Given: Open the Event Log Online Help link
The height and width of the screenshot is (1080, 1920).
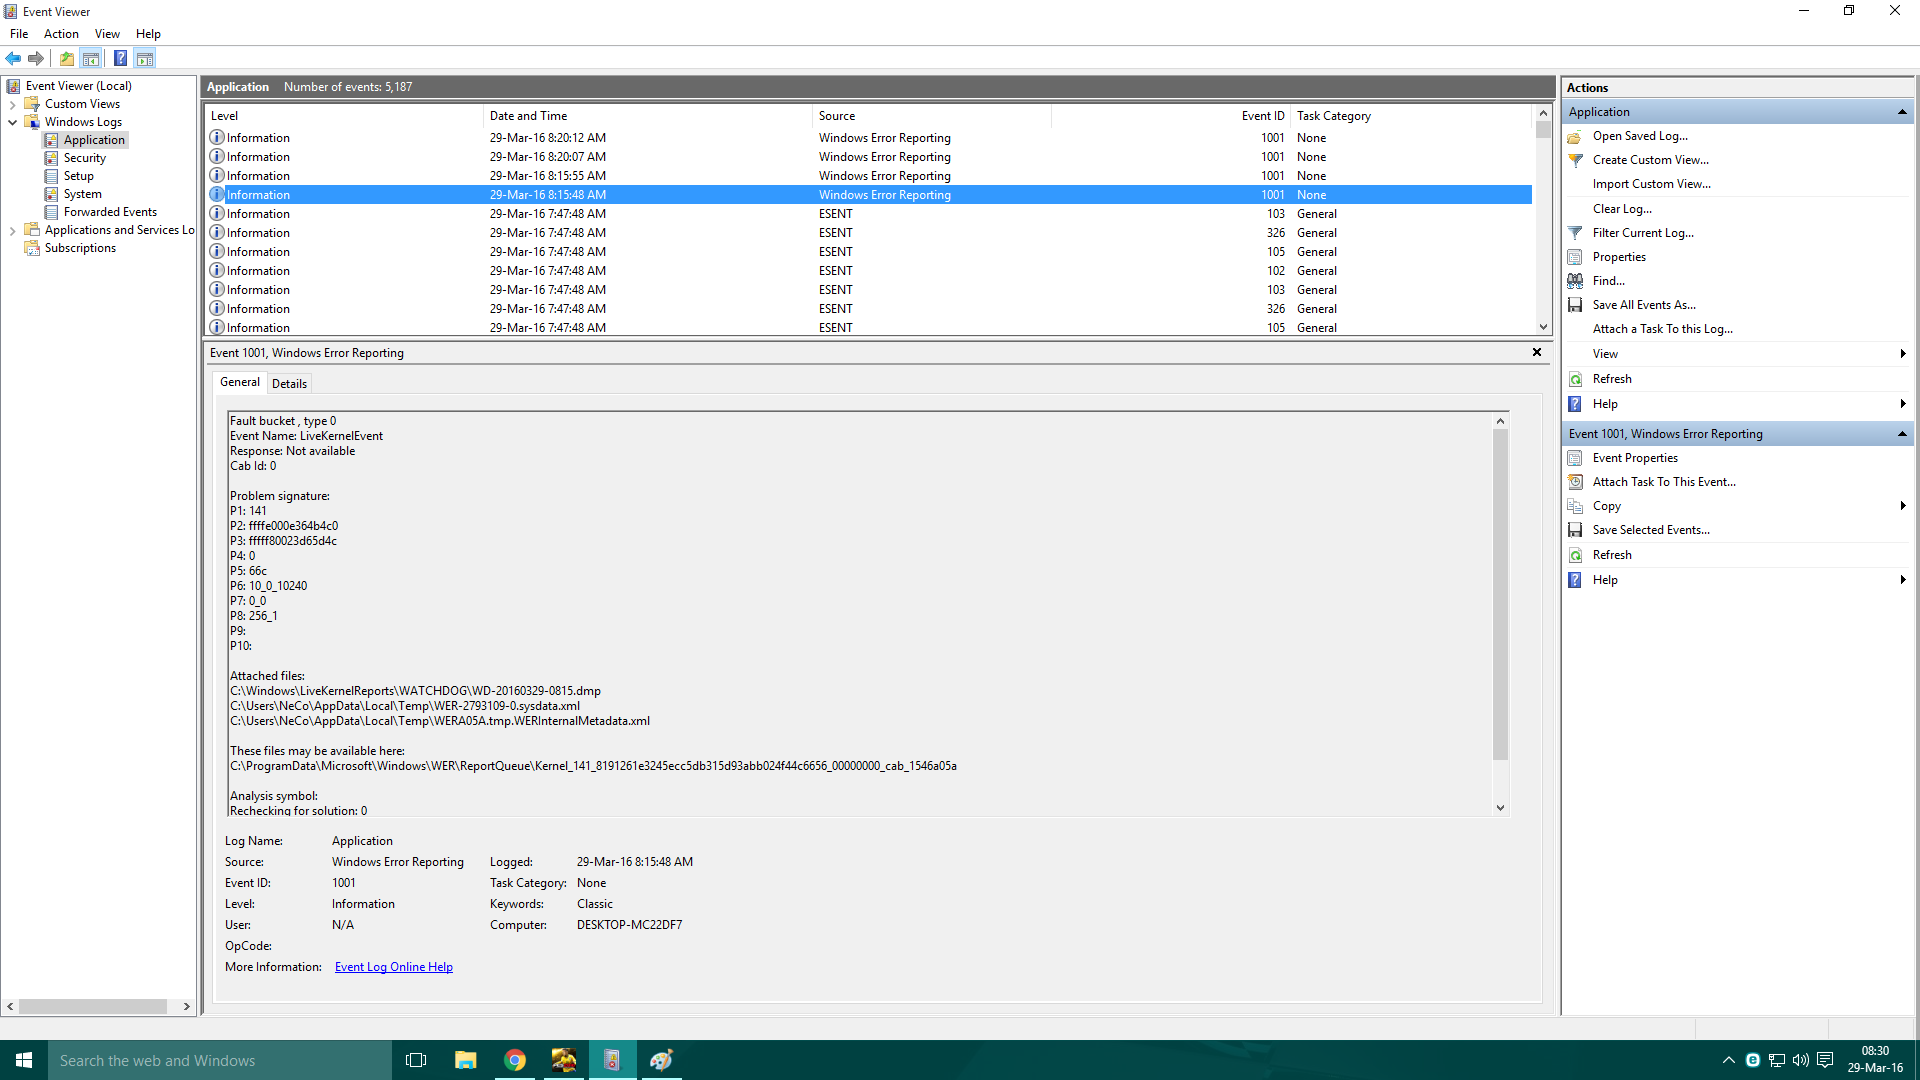Looking at the screenshot, I should 393,967.
